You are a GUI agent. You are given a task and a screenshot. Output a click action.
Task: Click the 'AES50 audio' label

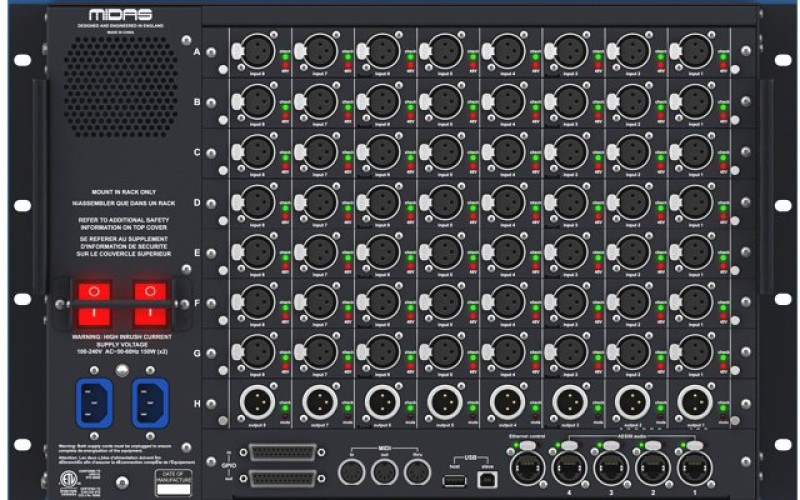[x=632, y=436]
